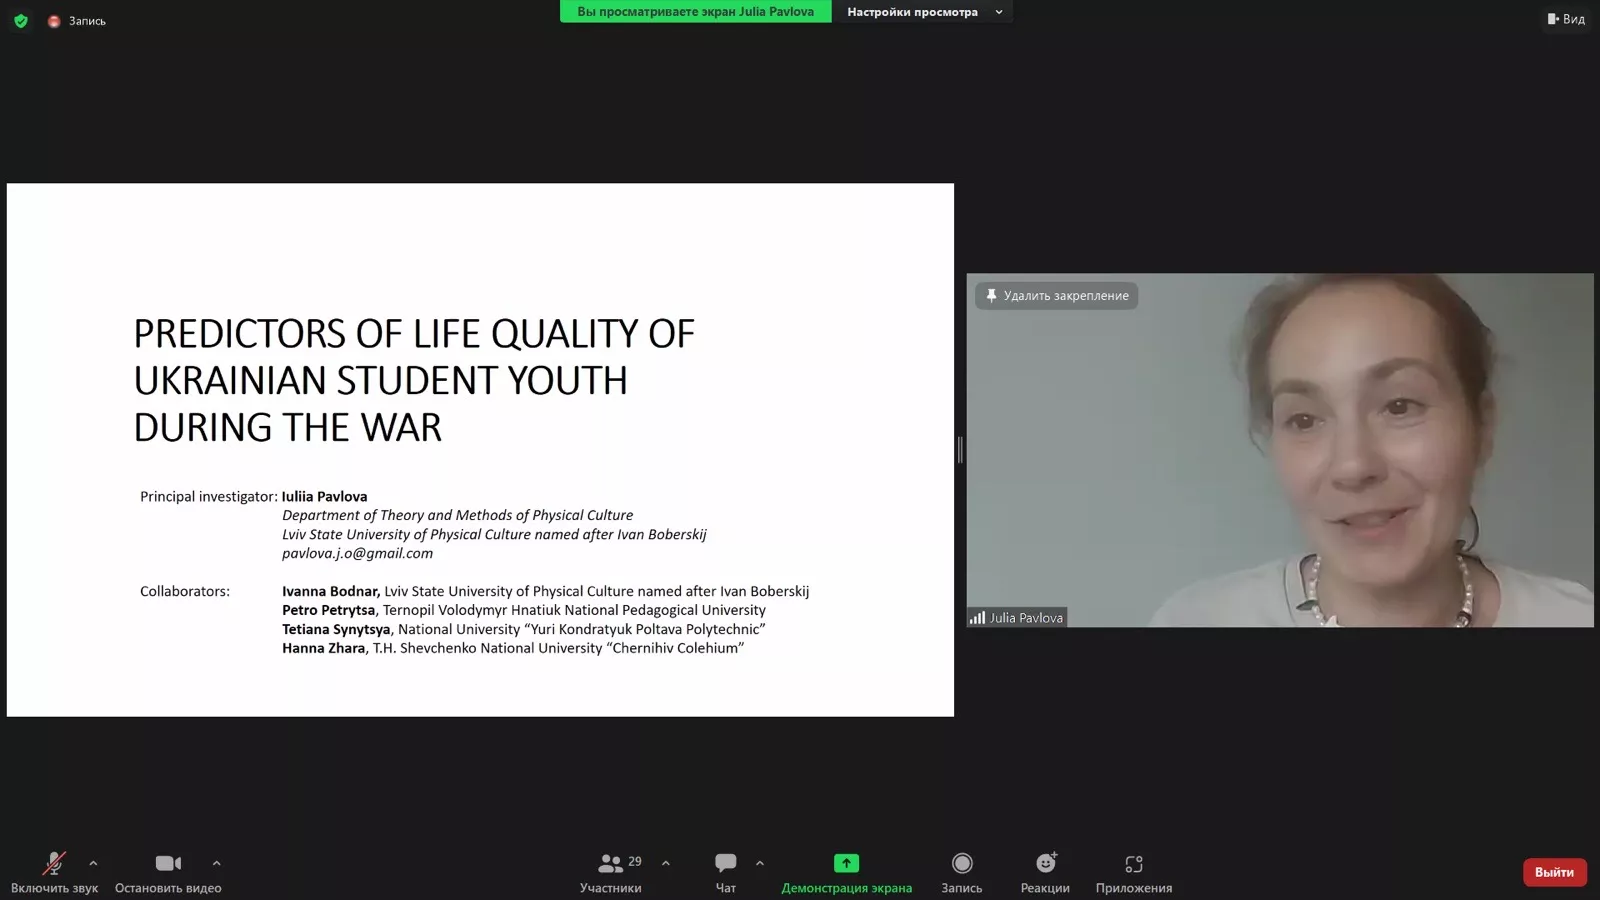This screenshot has height=900, width=1600.
Task: Click the divider handle between slide and video
Action: 960,450
